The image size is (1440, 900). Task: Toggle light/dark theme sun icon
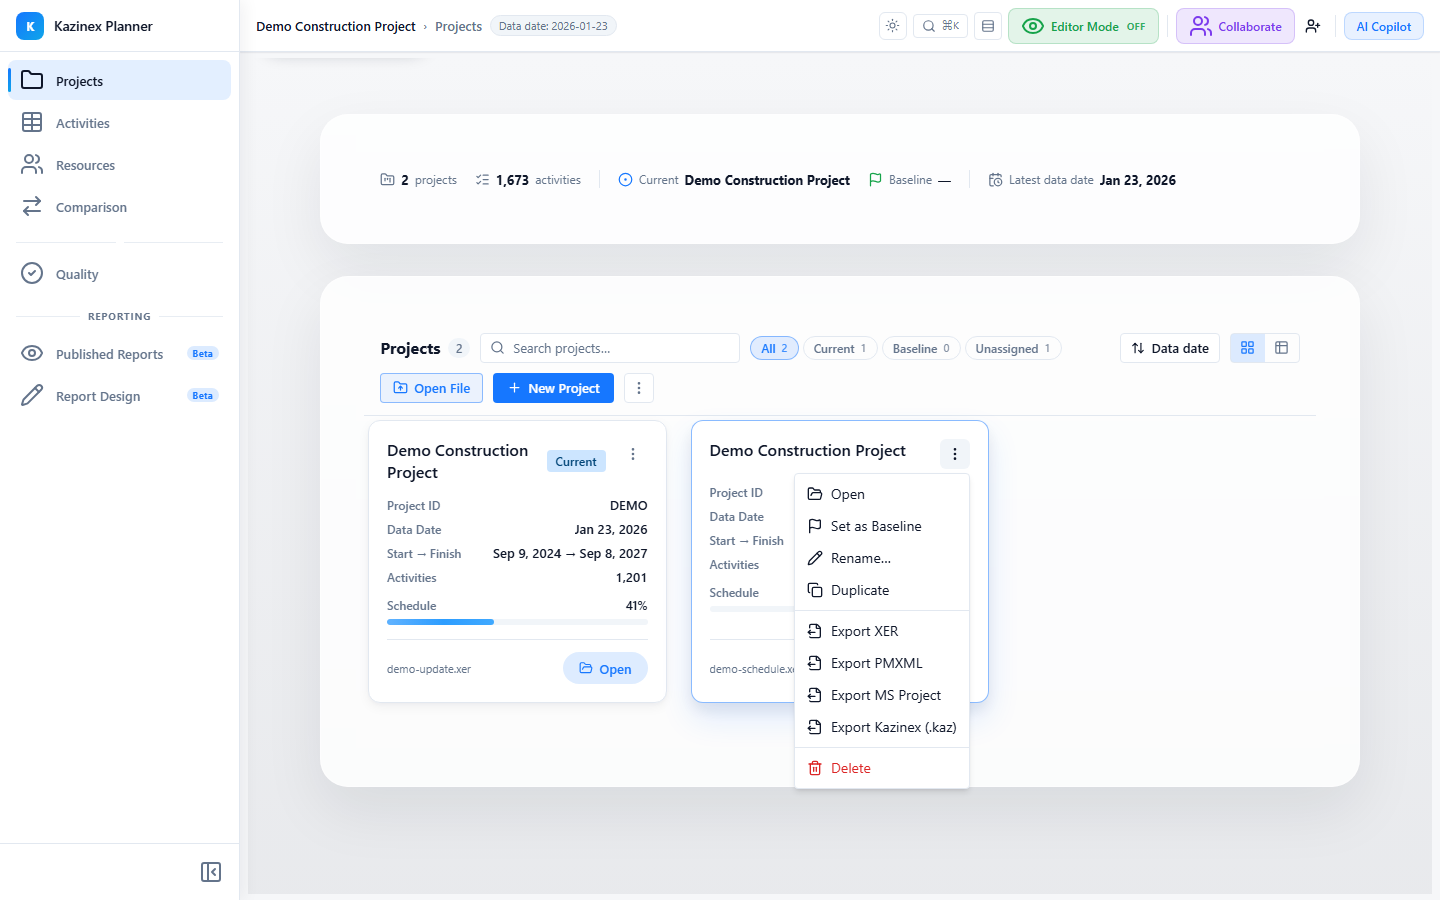click(893, 26)
